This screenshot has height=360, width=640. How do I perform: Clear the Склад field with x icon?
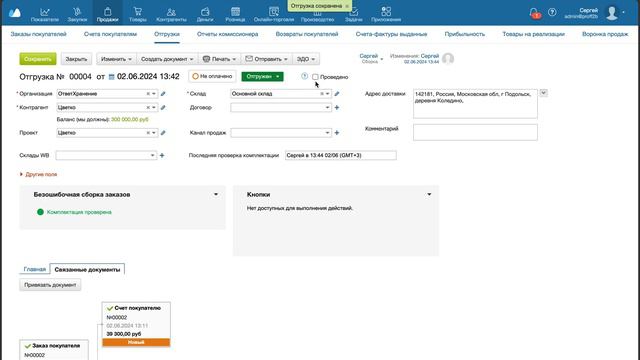(322, 94)
